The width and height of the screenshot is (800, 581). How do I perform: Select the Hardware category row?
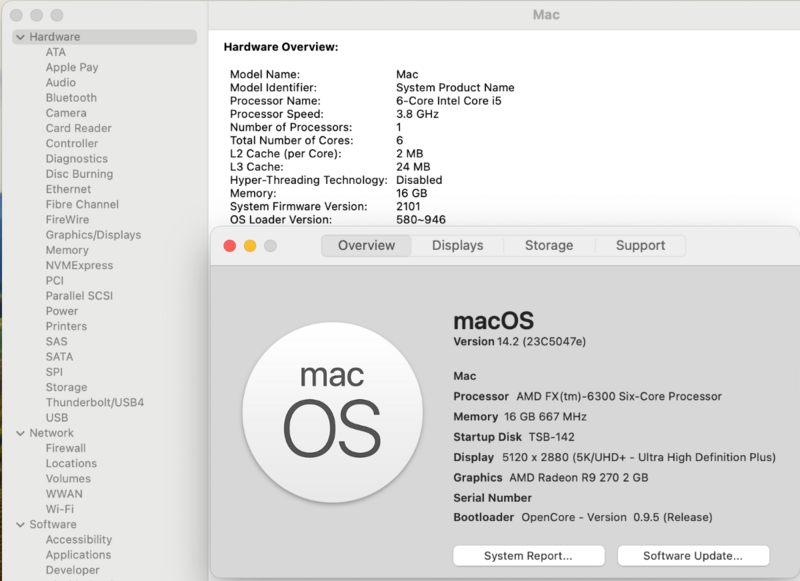105,37
